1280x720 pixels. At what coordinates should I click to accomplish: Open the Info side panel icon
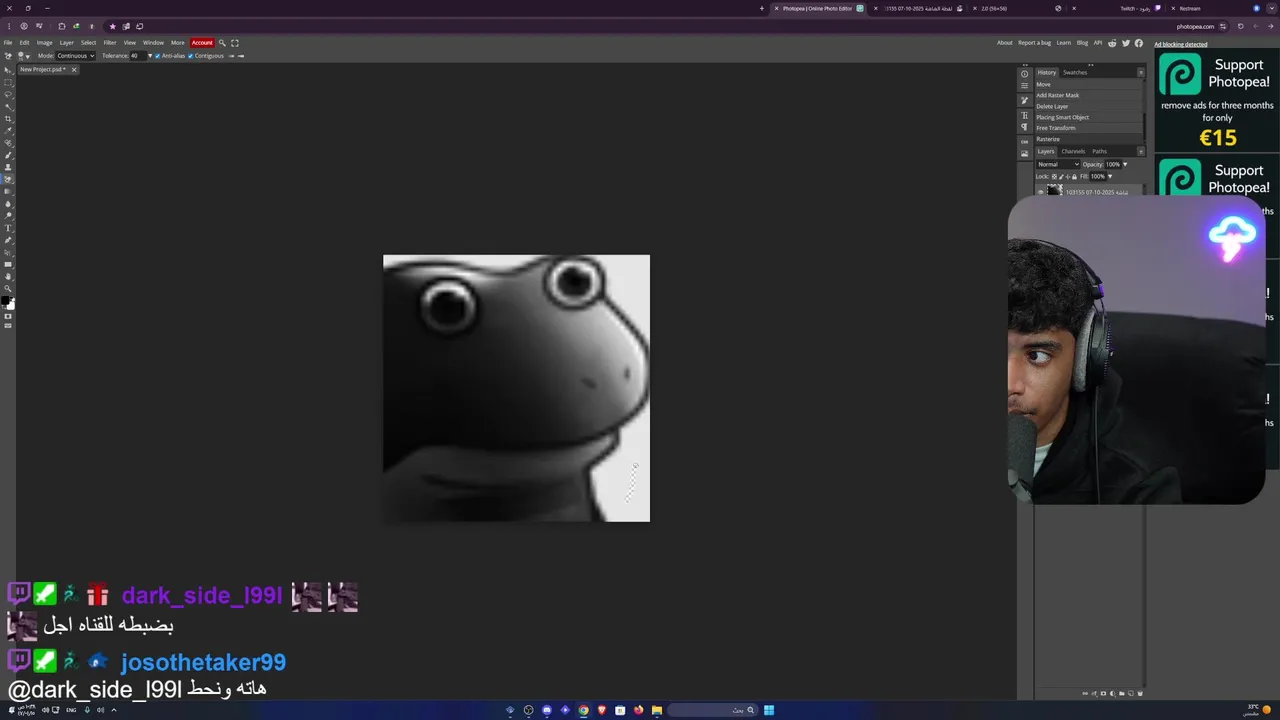(1025, 74)
